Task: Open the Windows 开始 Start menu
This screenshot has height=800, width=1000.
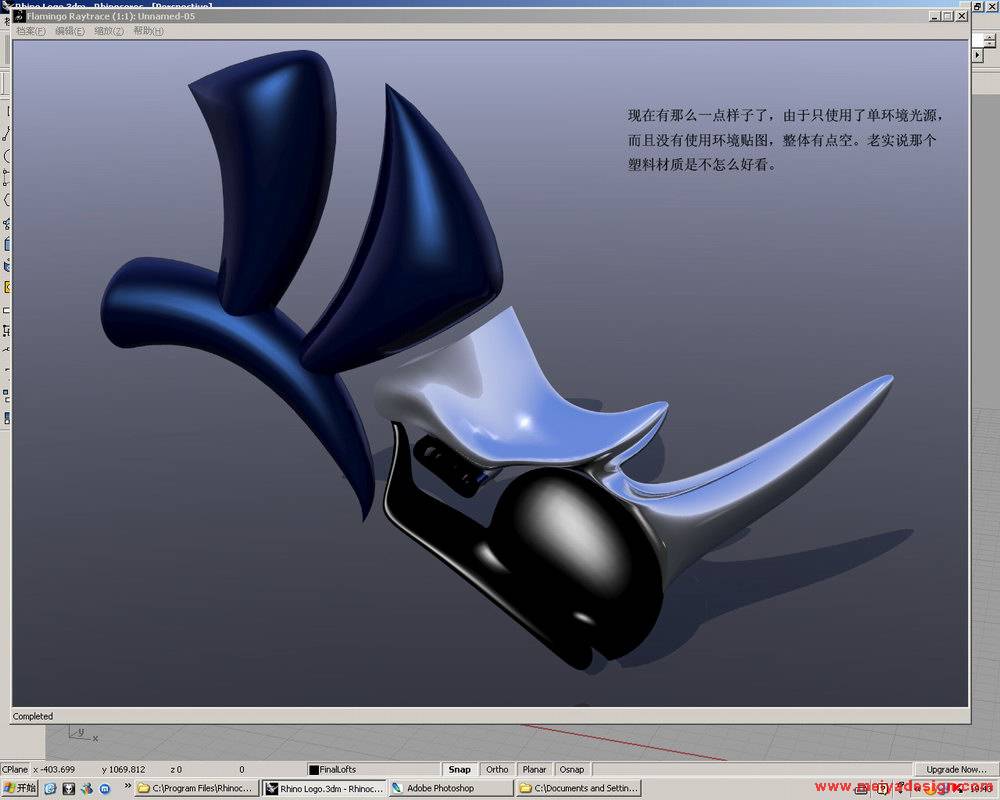Action: 20,788
